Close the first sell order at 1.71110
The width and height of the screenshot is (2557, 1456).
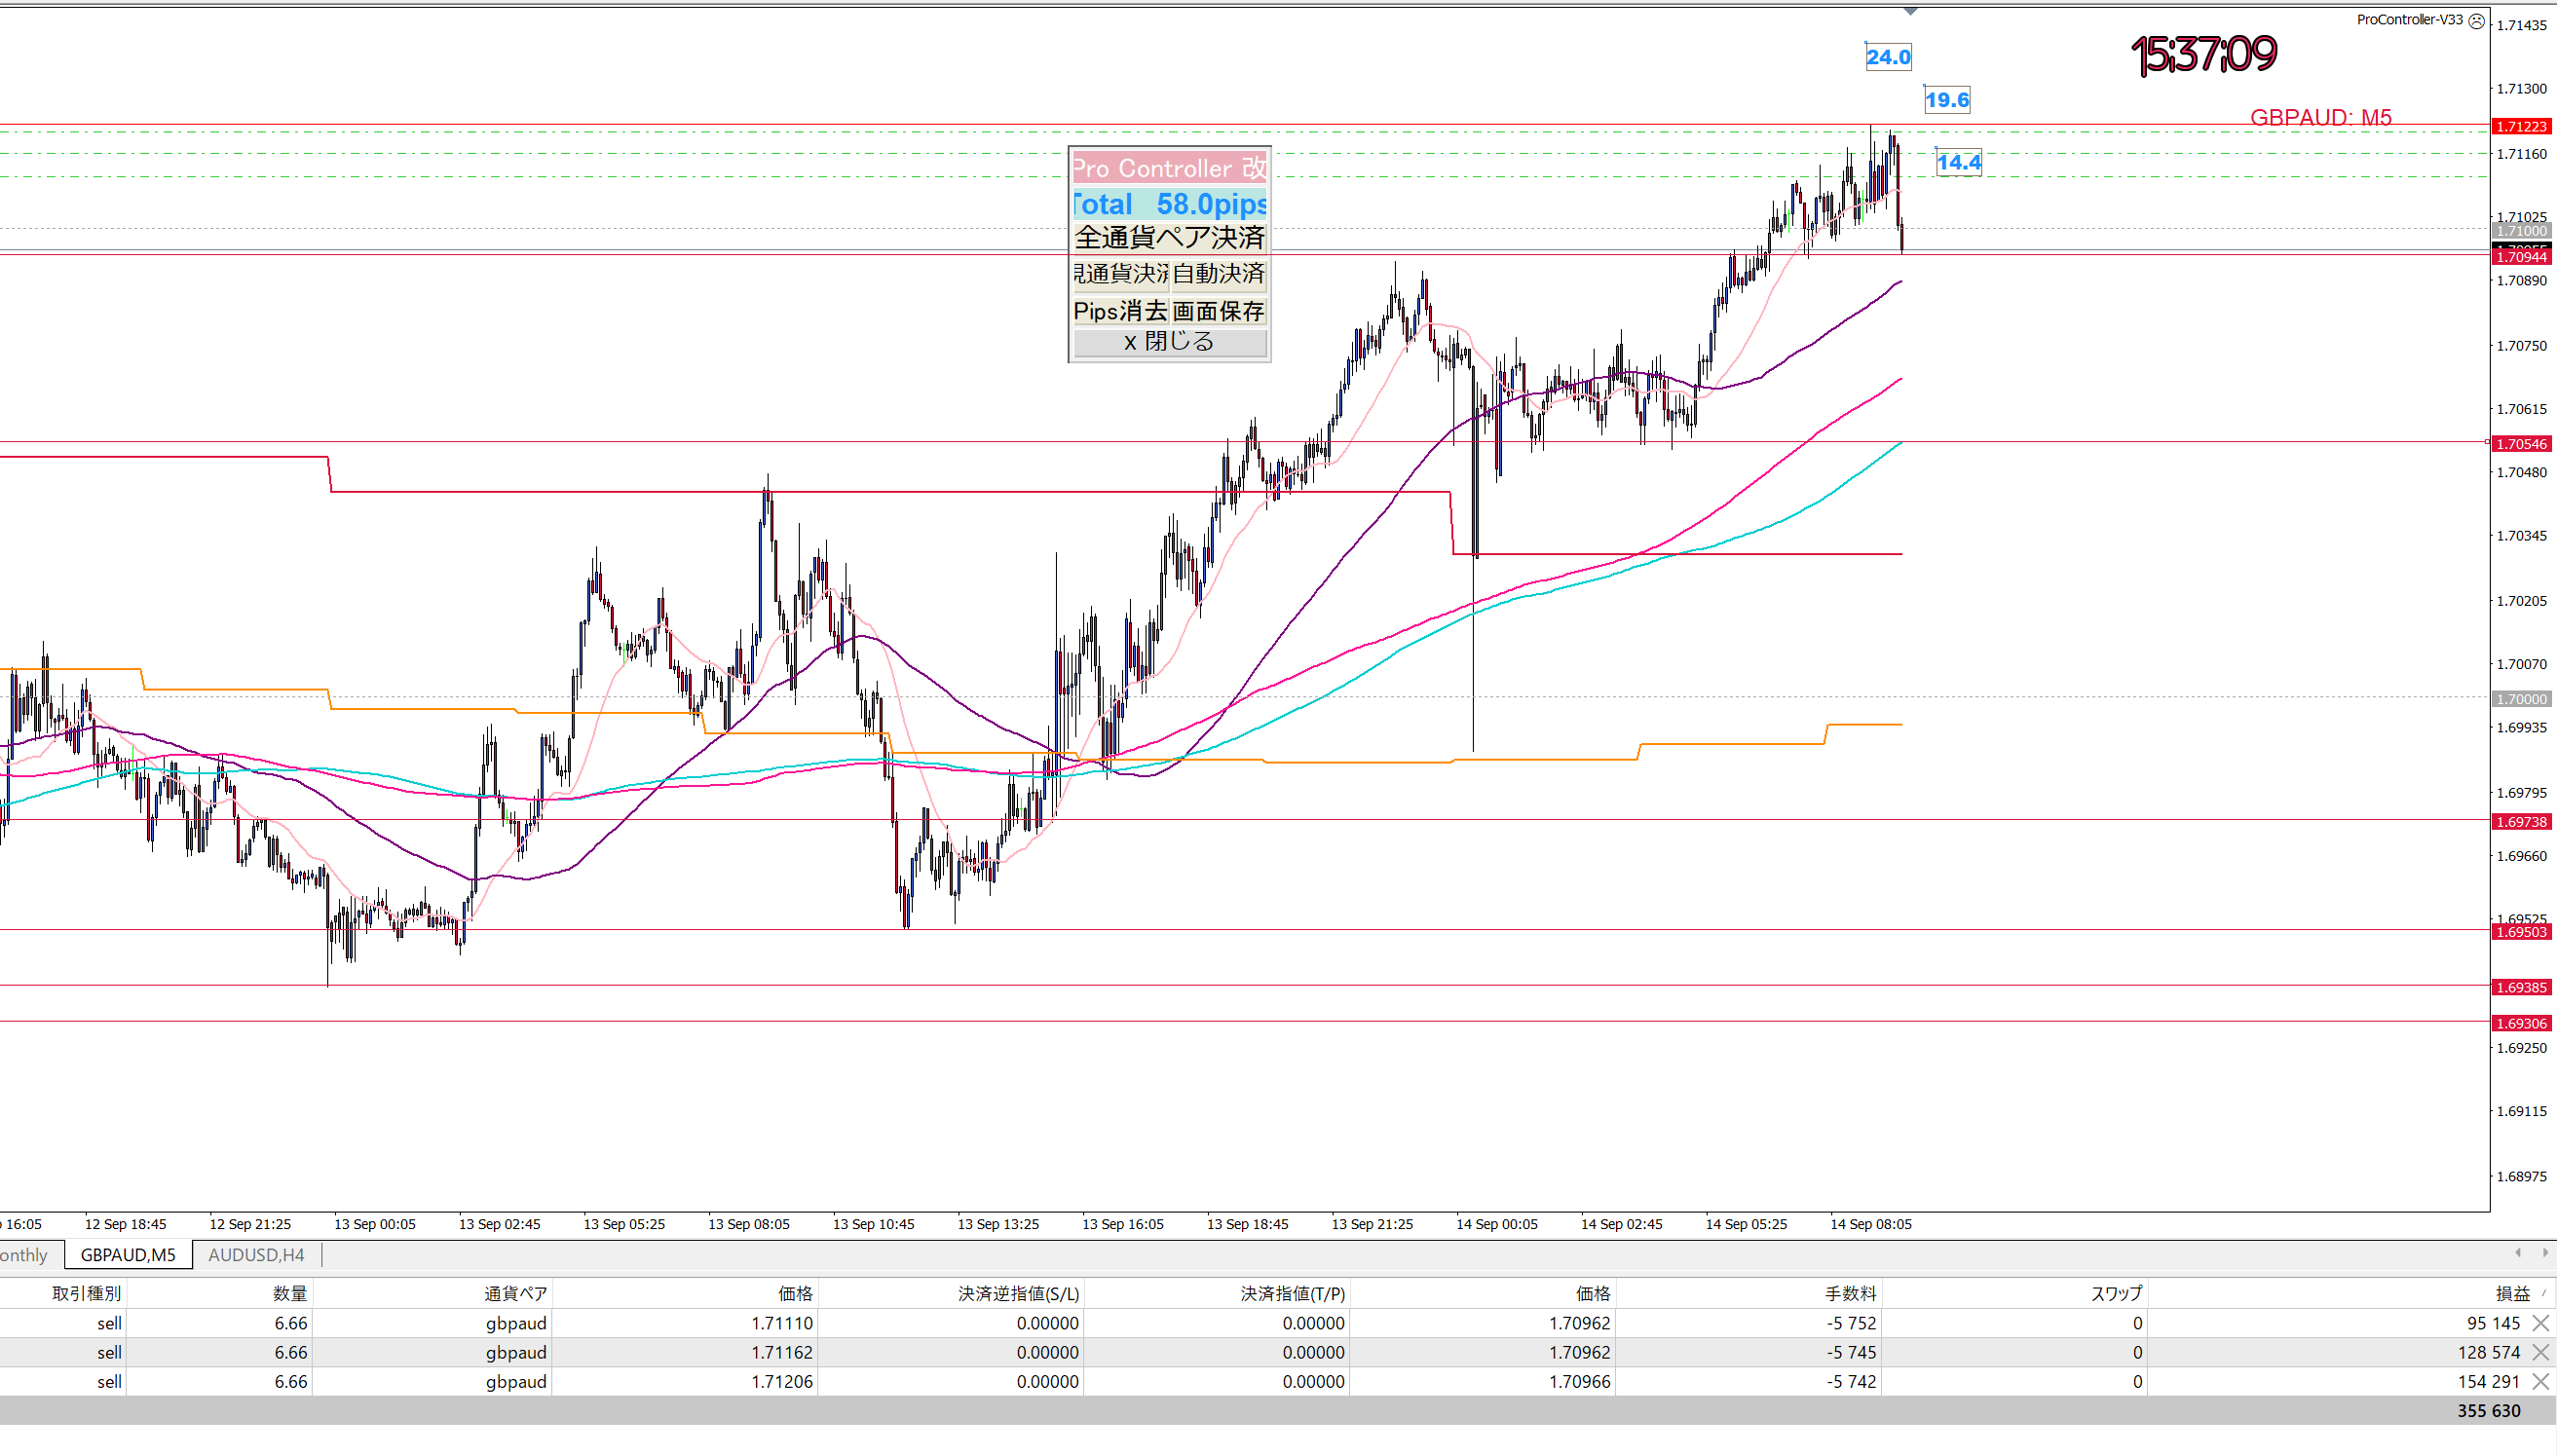[x=2540, y=1323]
